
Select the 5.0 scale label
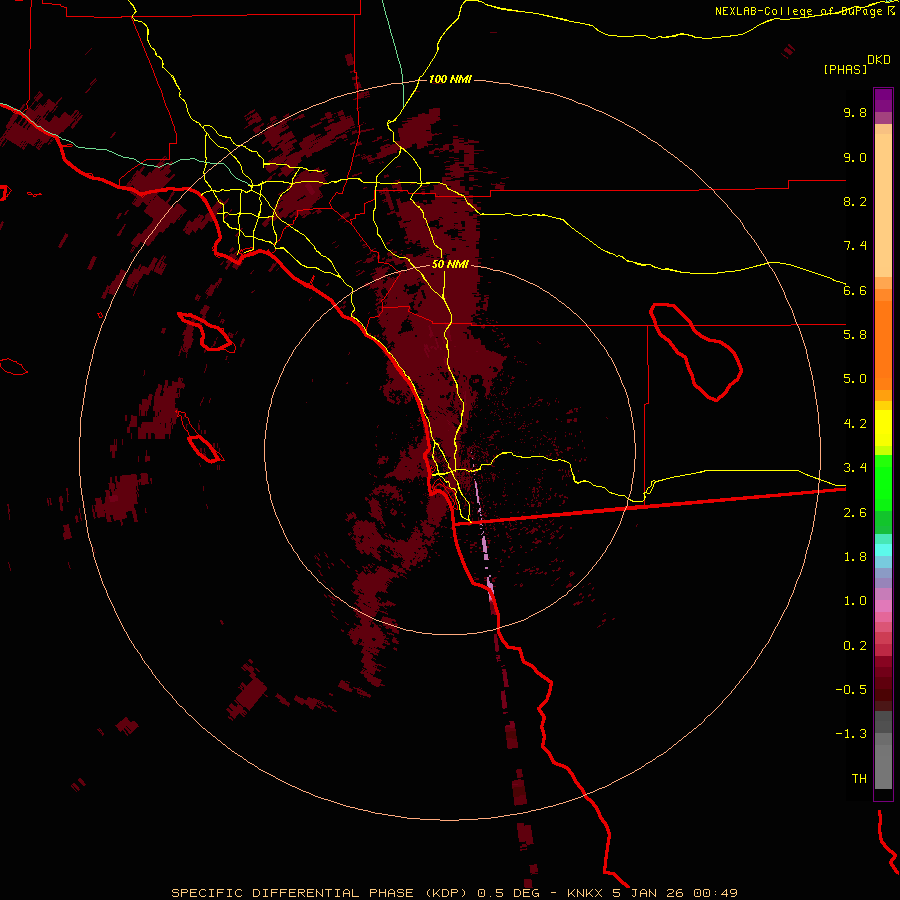(855, 379)
